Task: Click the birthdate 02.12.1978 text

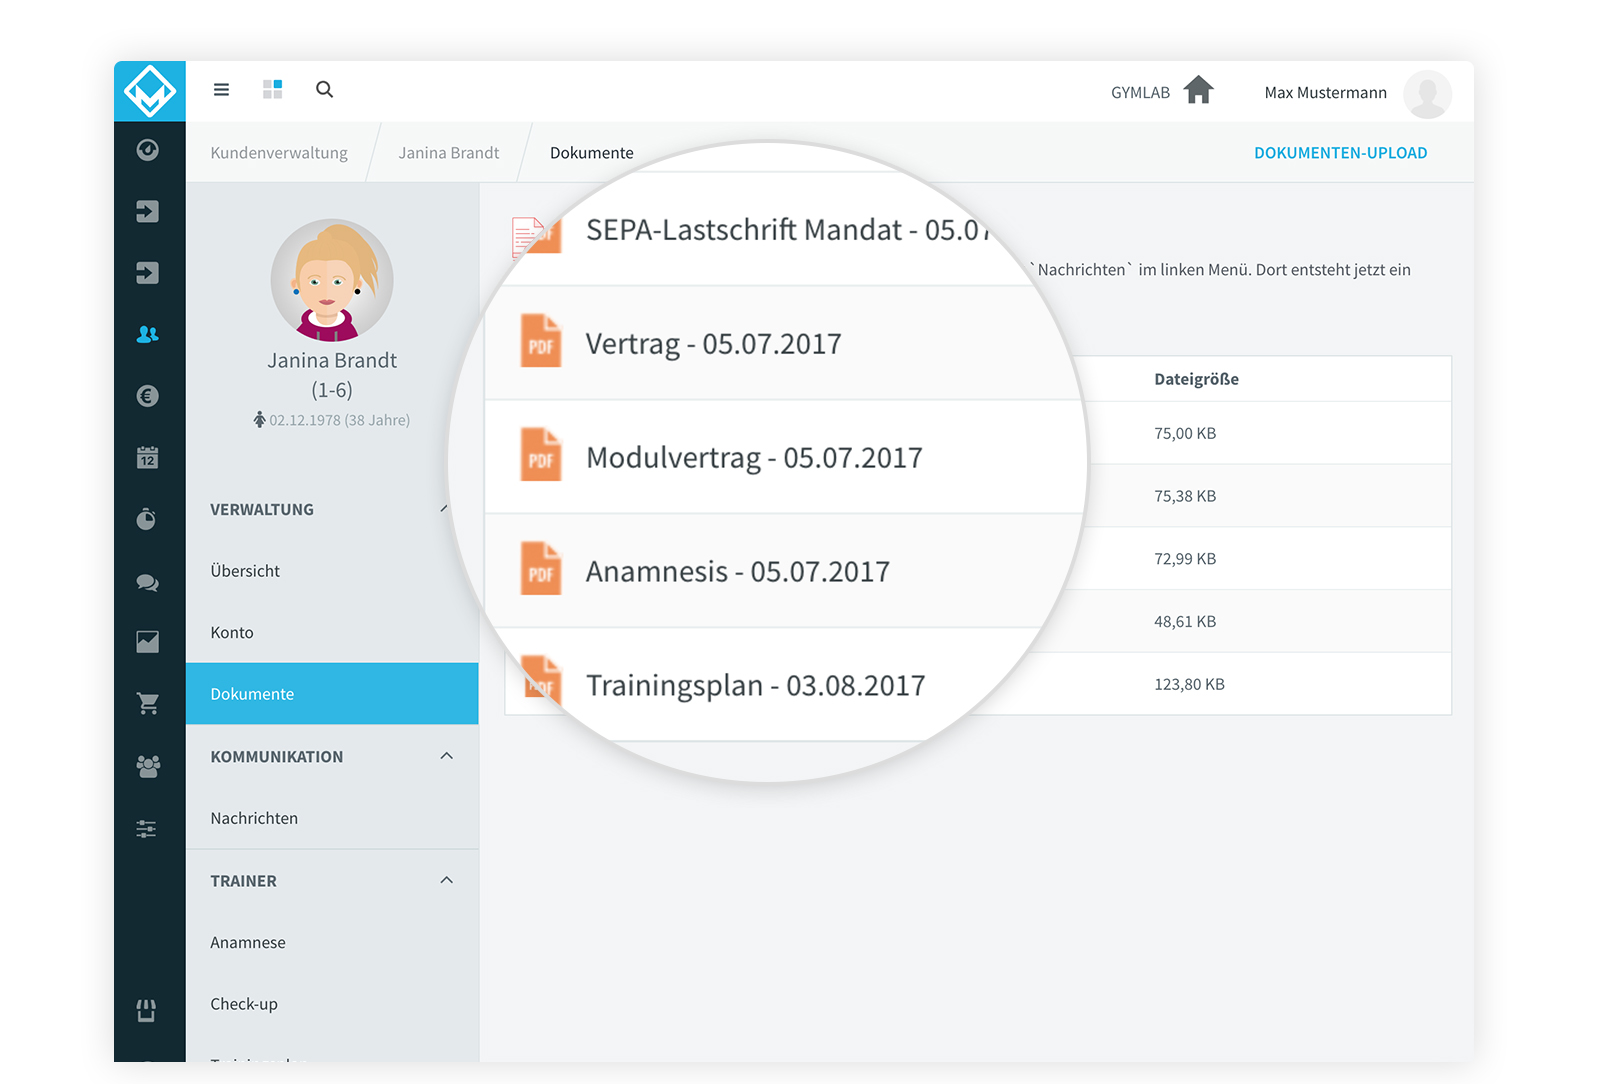Action: coord(339,420)
